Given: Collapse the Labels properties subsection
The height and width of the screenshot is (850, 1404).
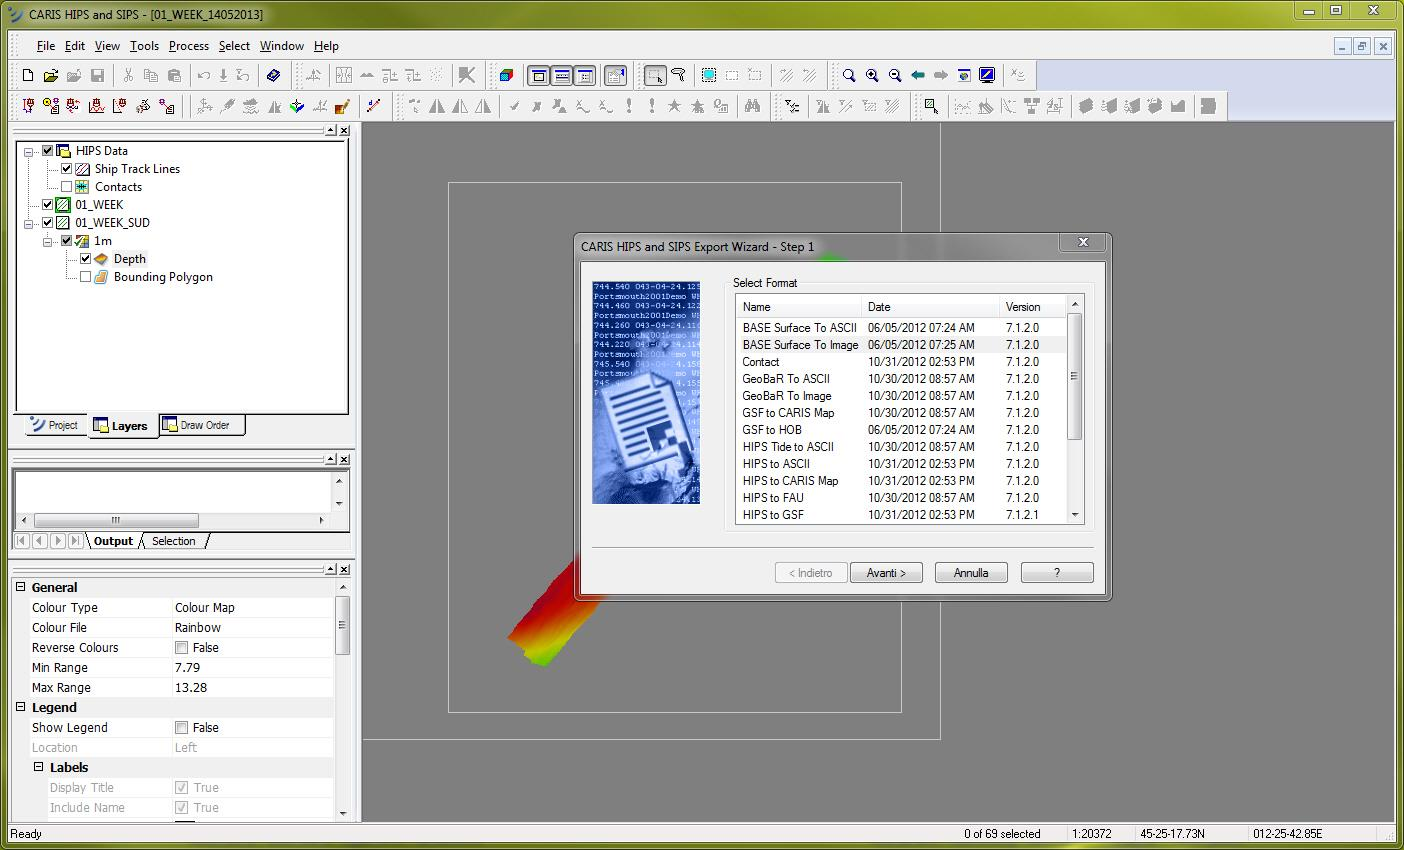Looking at the screenshot, I should click(x=39, y=768).
